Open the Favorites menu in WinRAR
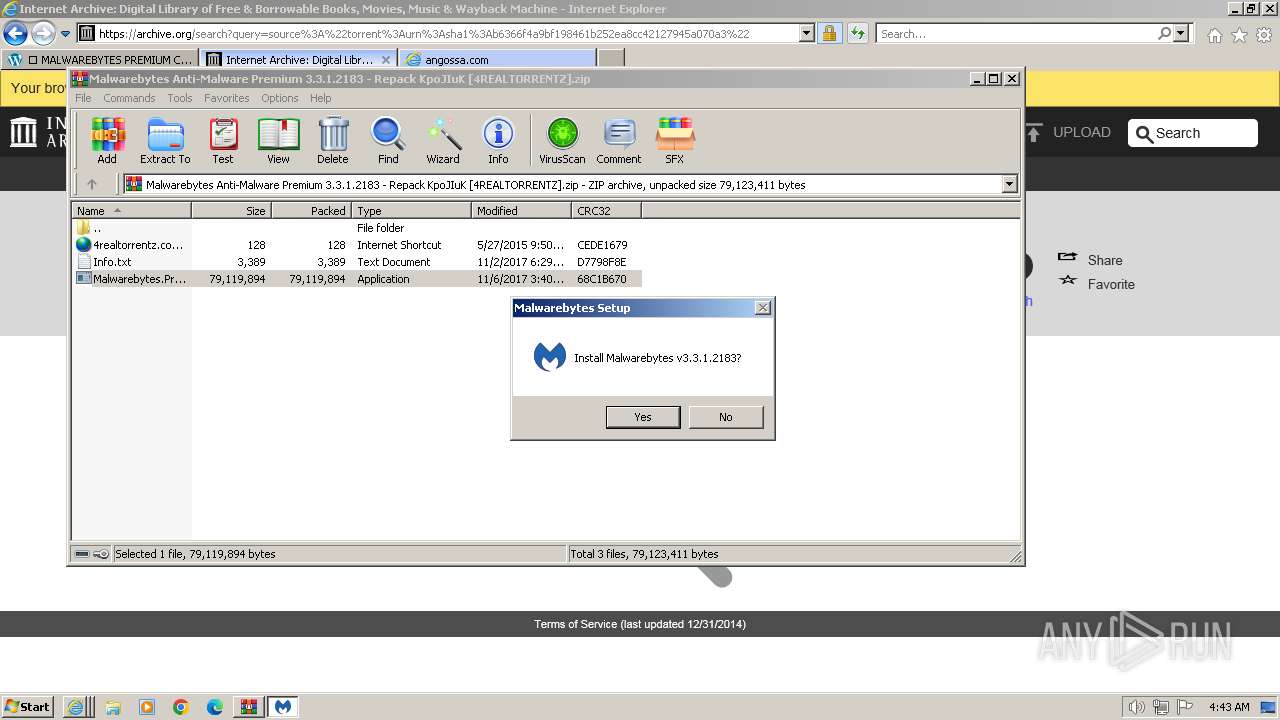Viewport: 1280px width, 720px height. tap(227, 98)
